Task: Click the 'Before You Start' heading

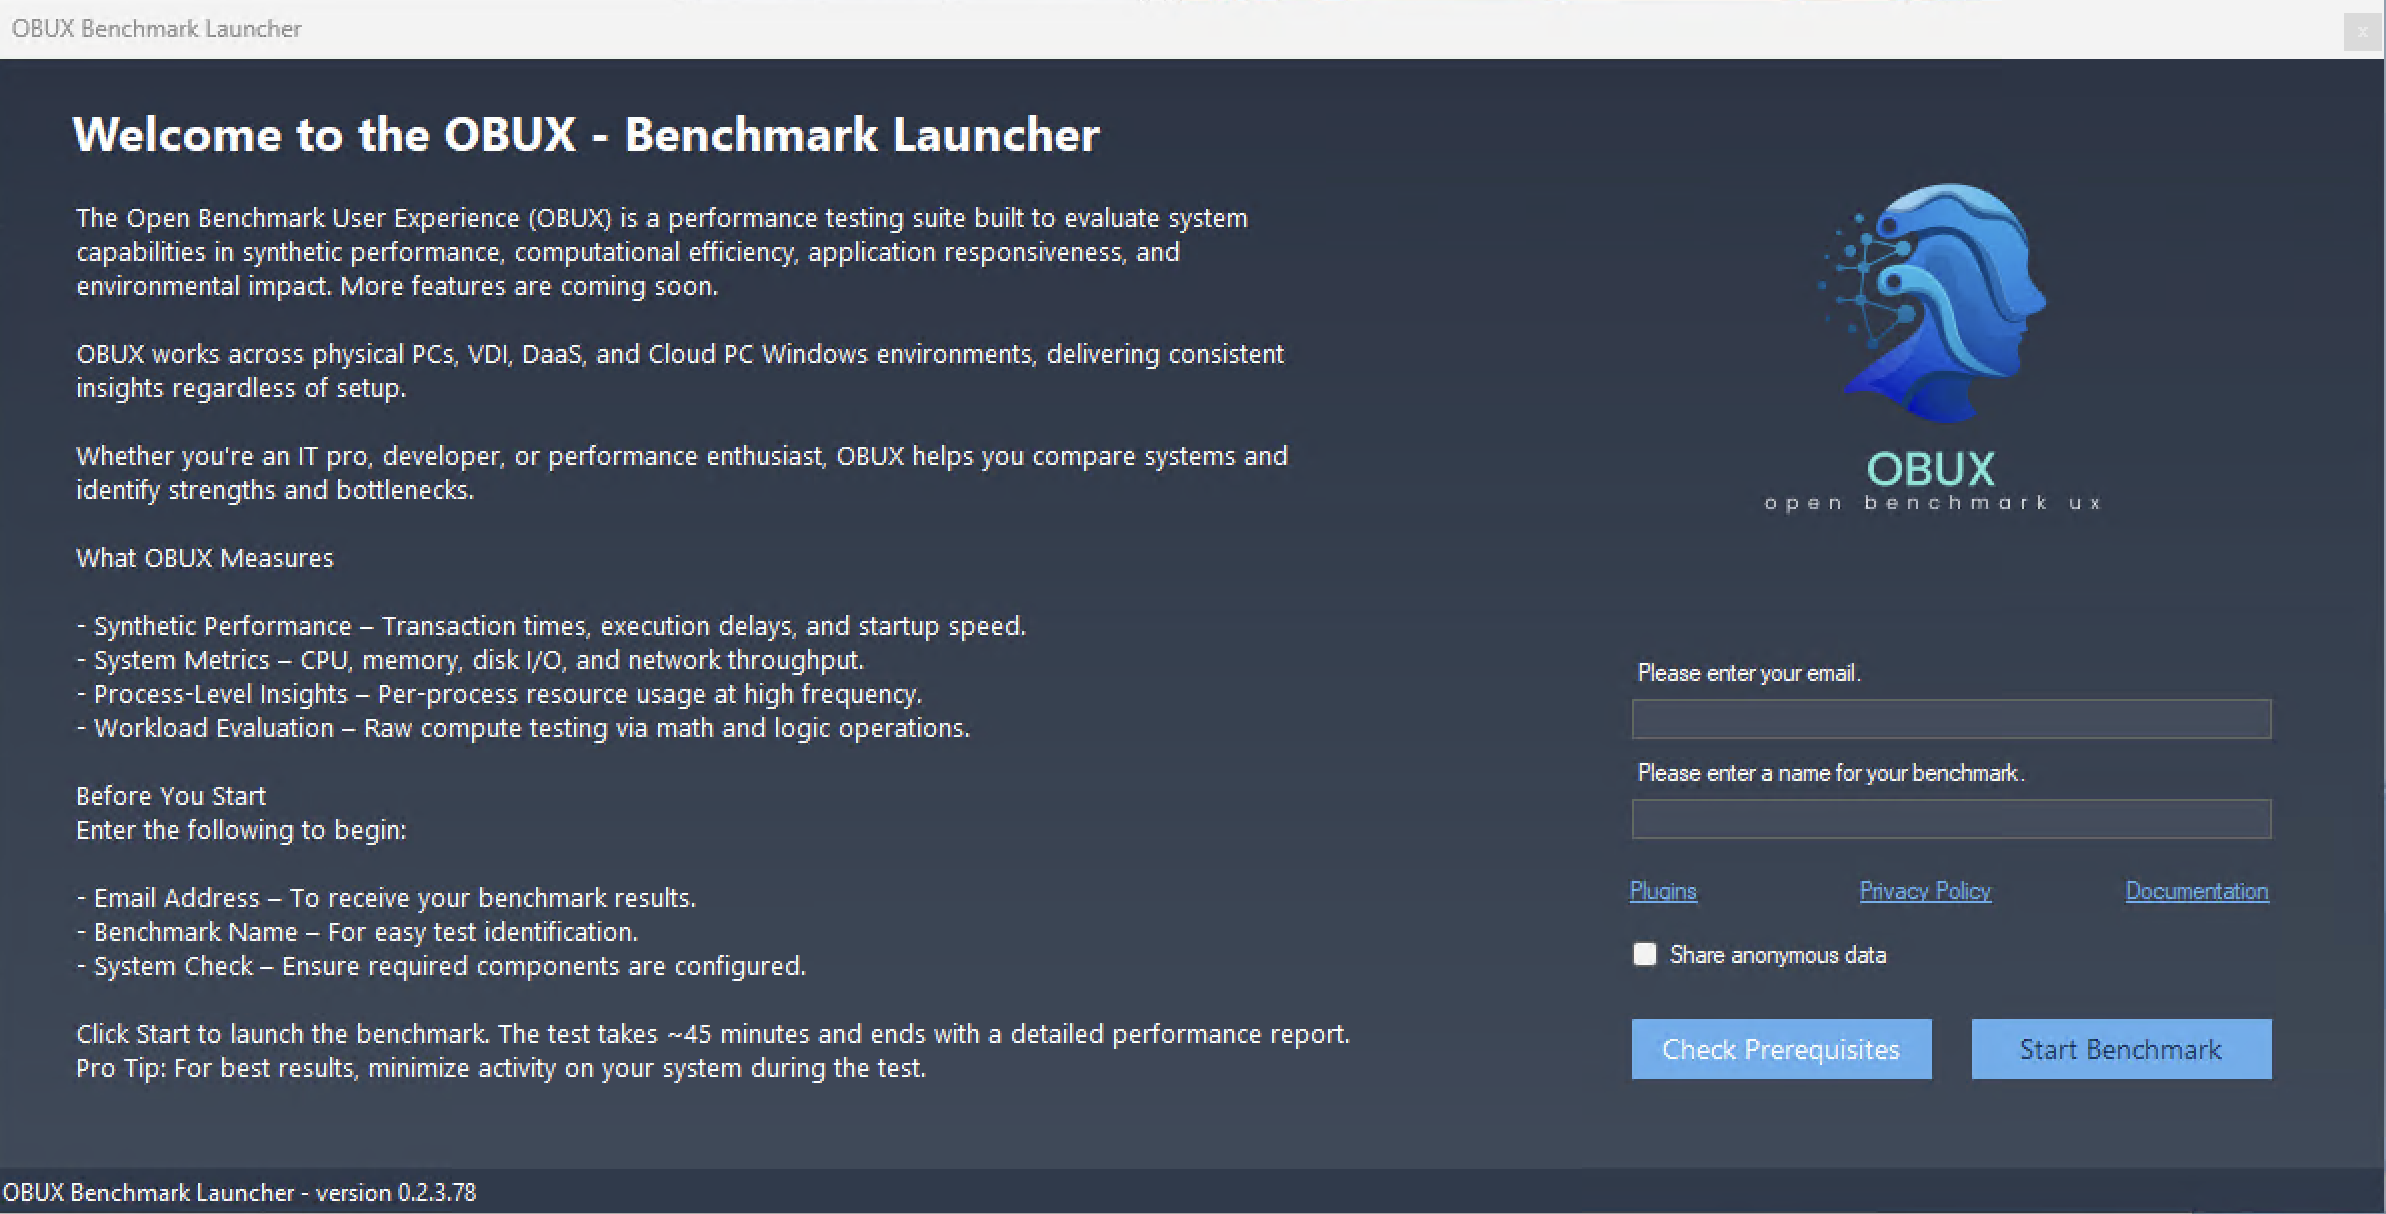Action: [170, 796]
